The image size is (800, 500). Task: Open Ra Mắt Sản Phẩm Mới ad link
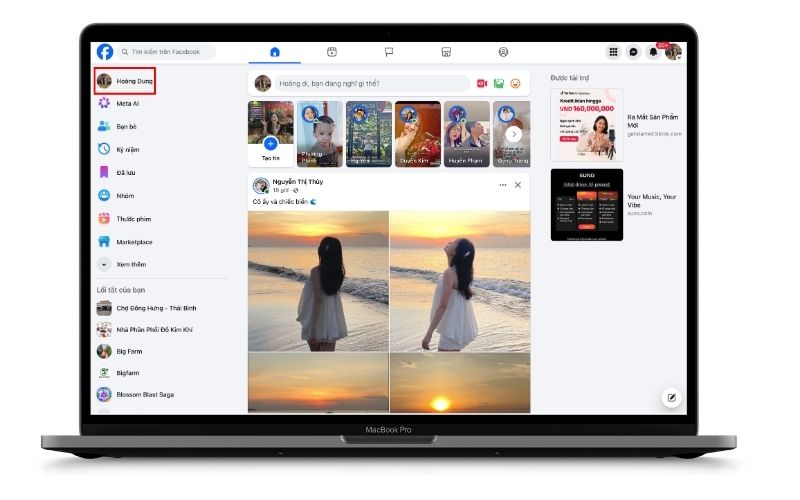pos(653,121)
